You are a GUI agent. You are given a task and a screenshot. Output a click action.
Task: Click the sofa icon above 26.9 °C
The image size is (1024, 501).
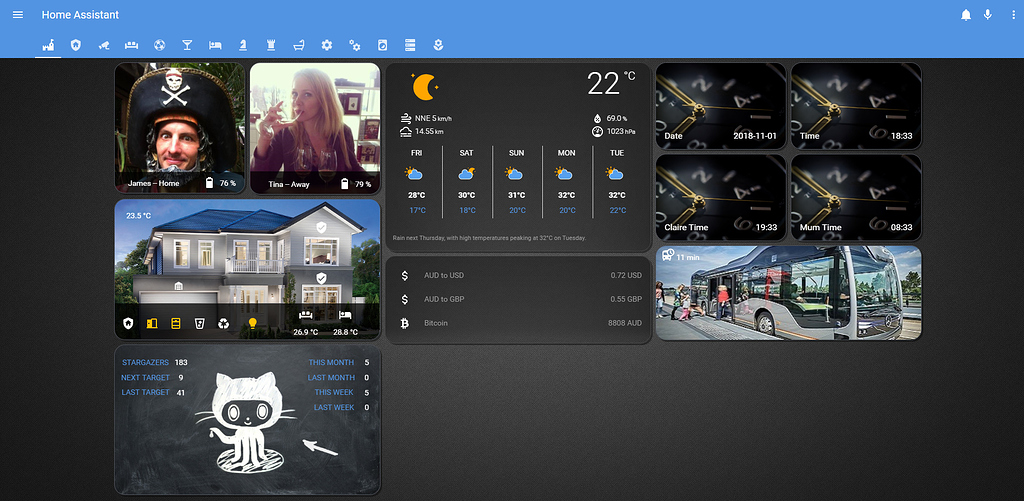305,315
